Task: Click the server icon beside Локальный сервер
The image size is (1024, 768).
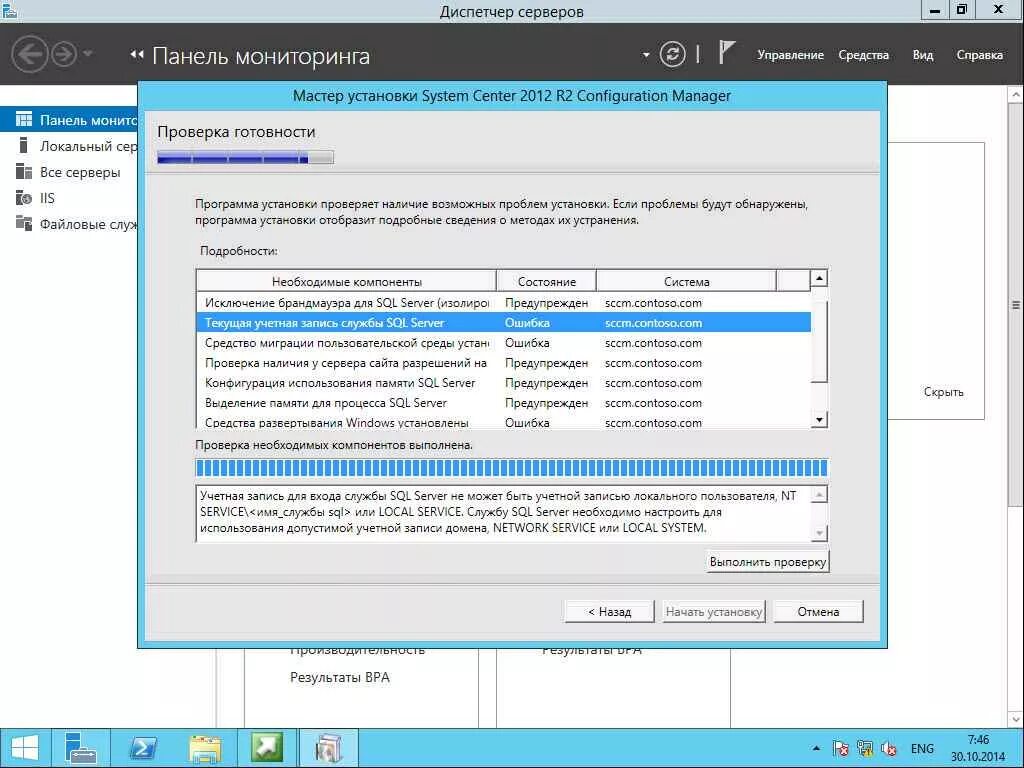Action: pyautogui.click(x=24, y=145)
